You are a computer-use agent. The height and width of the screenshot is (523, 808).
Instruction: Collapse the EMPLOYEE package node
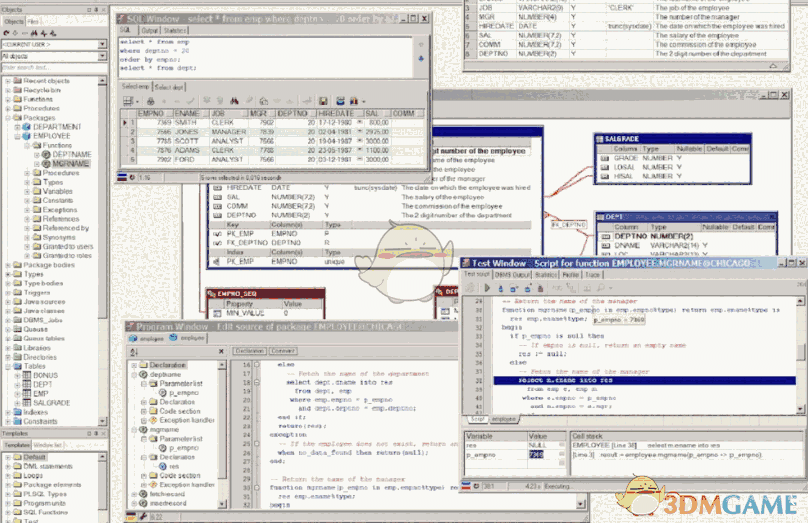[x=17, y=137]
